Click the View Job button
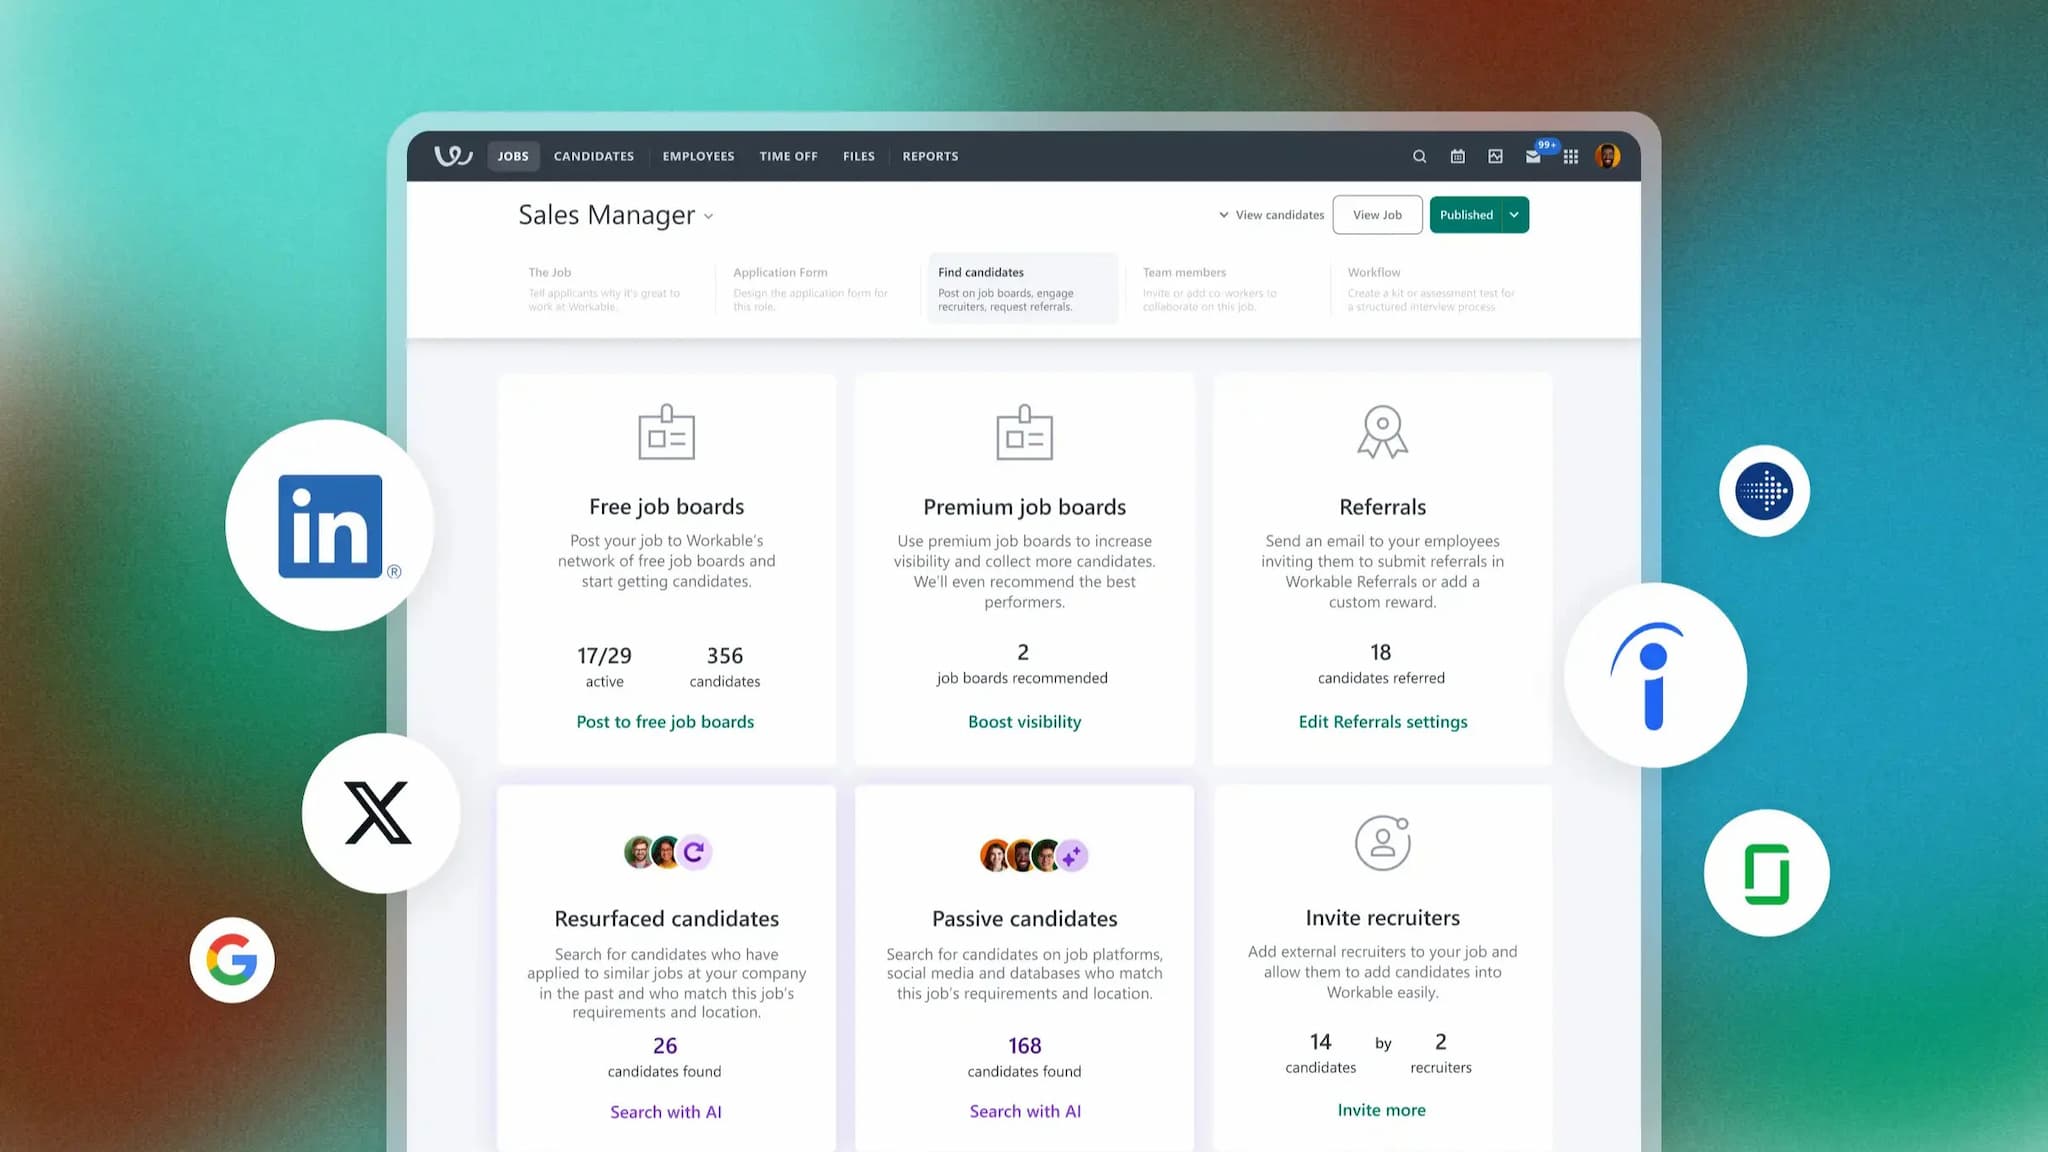This screenshot has width=2048, height=1152. pos(1377,215)
